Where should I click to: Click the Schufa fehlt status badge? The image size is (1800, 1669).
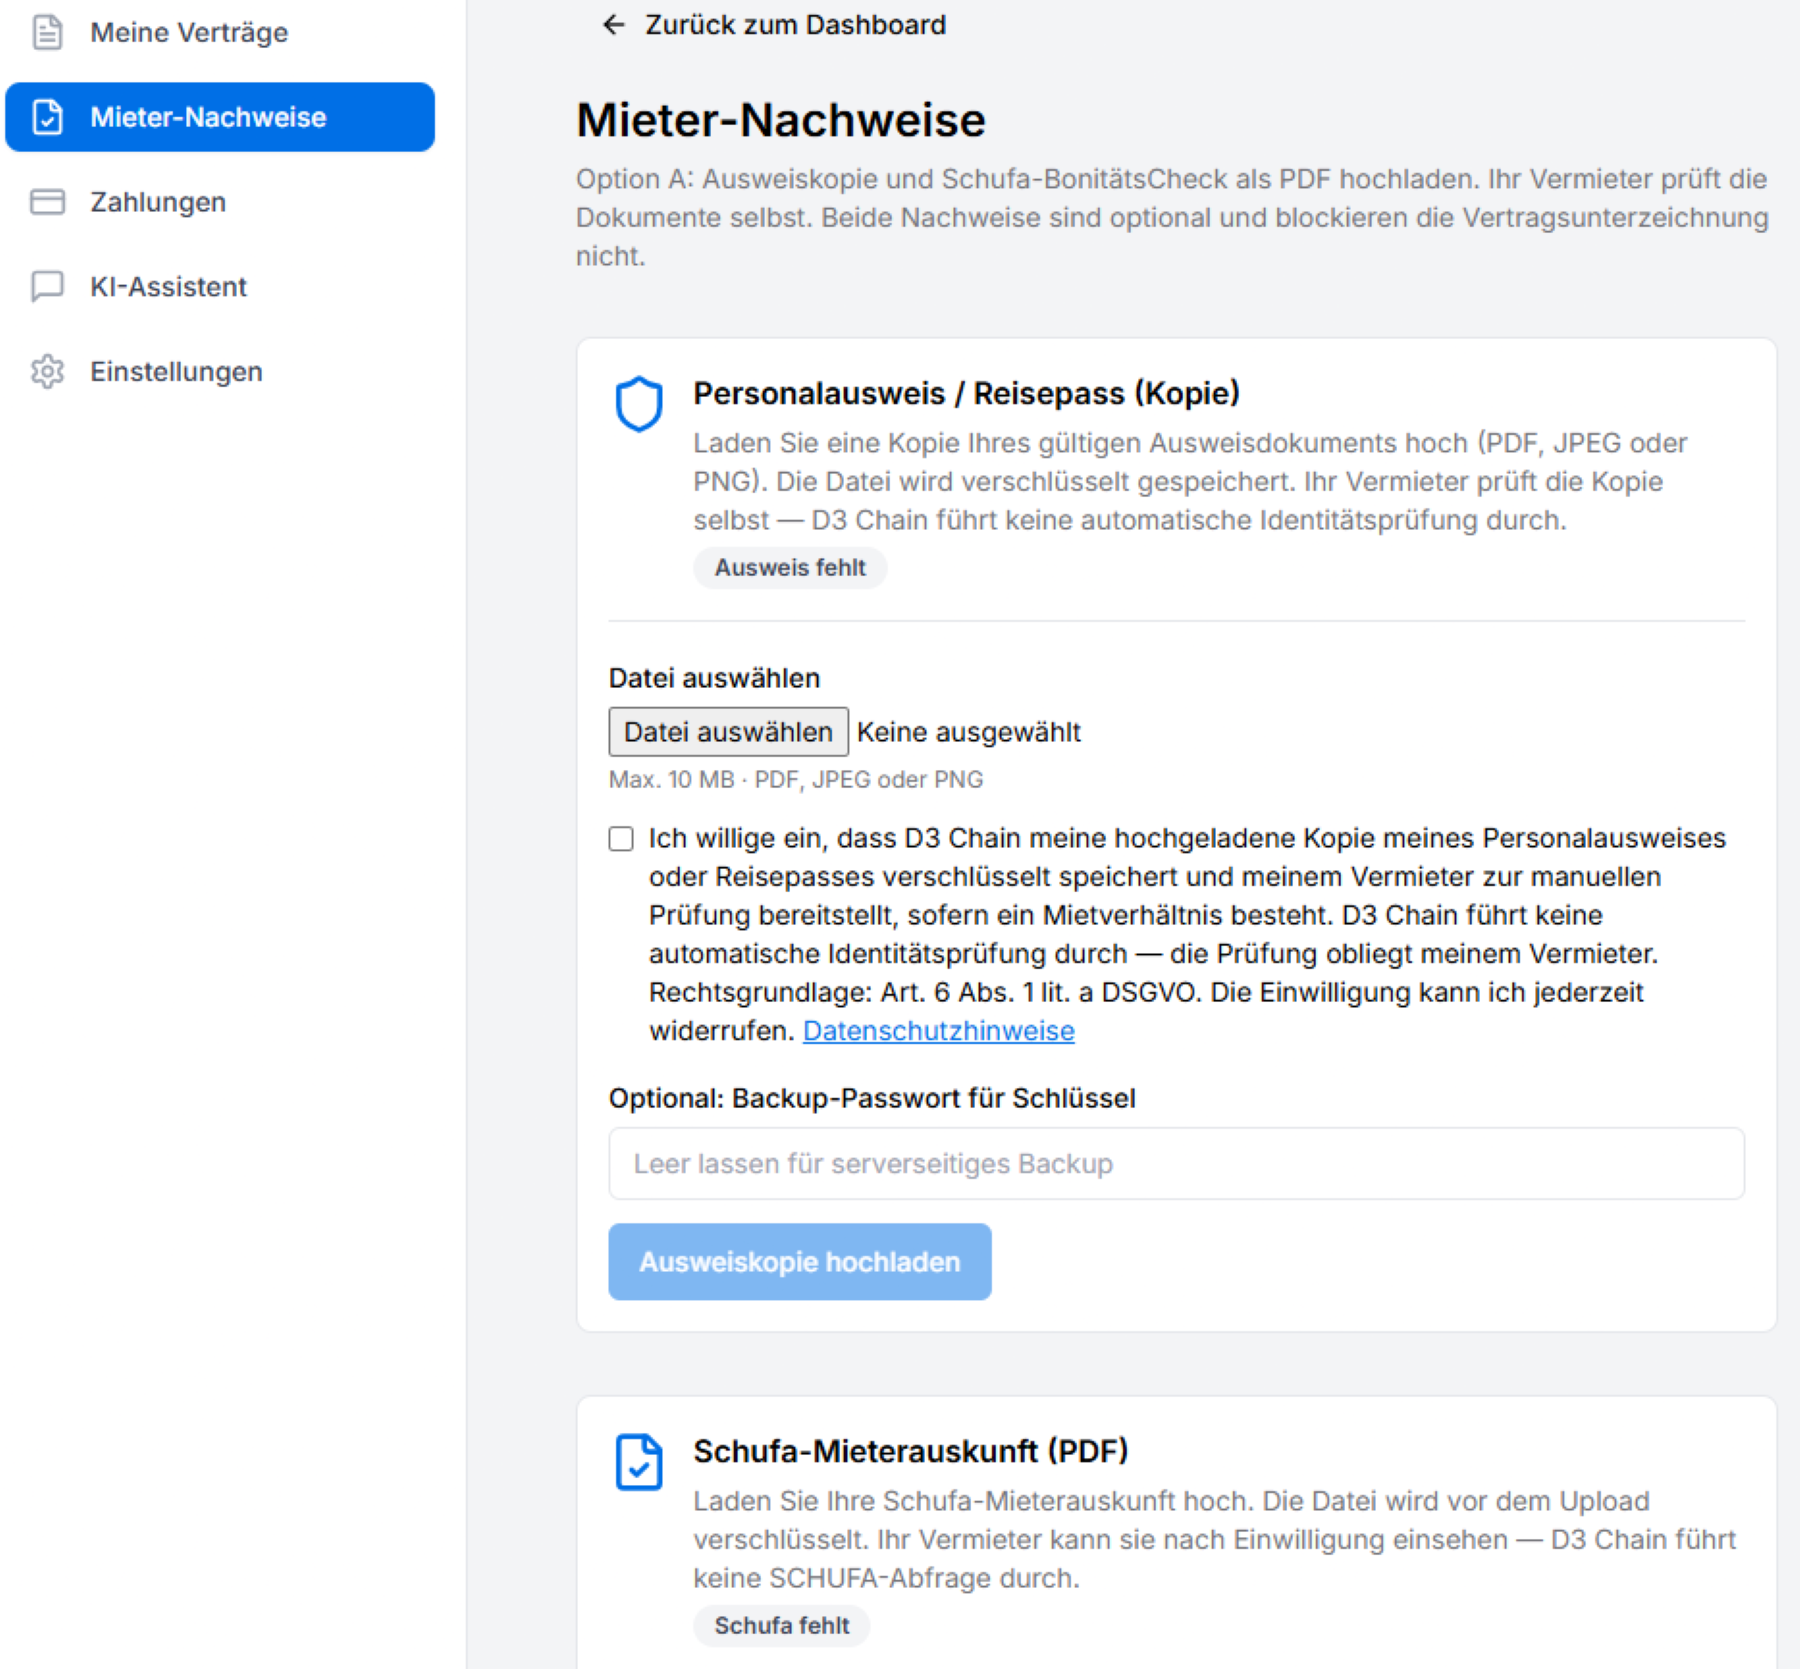[x=782, y=1626]
